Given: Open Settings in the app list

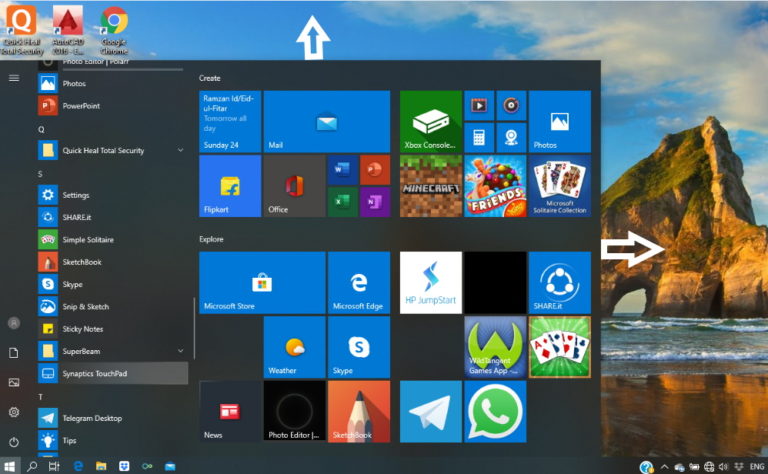Looking at the screenshot, I should click(112, 195).
